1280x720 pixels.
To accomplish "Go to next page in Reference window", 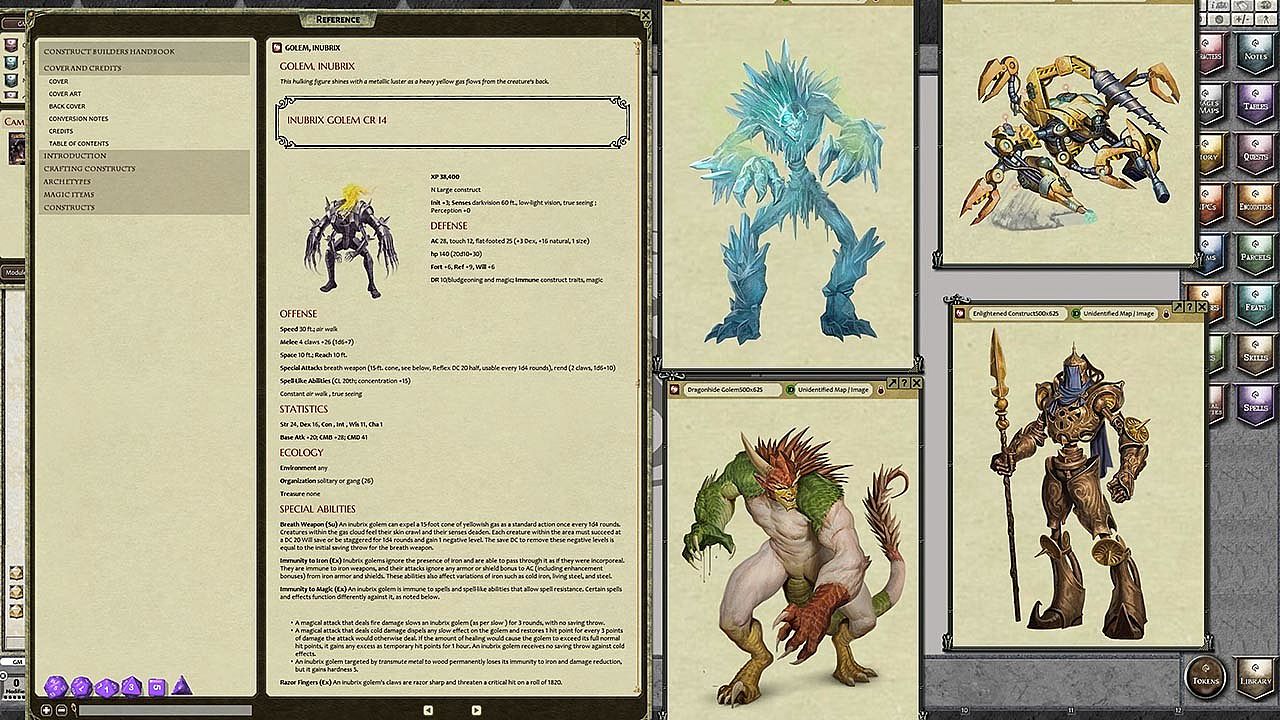I will [x=476, y=710].
